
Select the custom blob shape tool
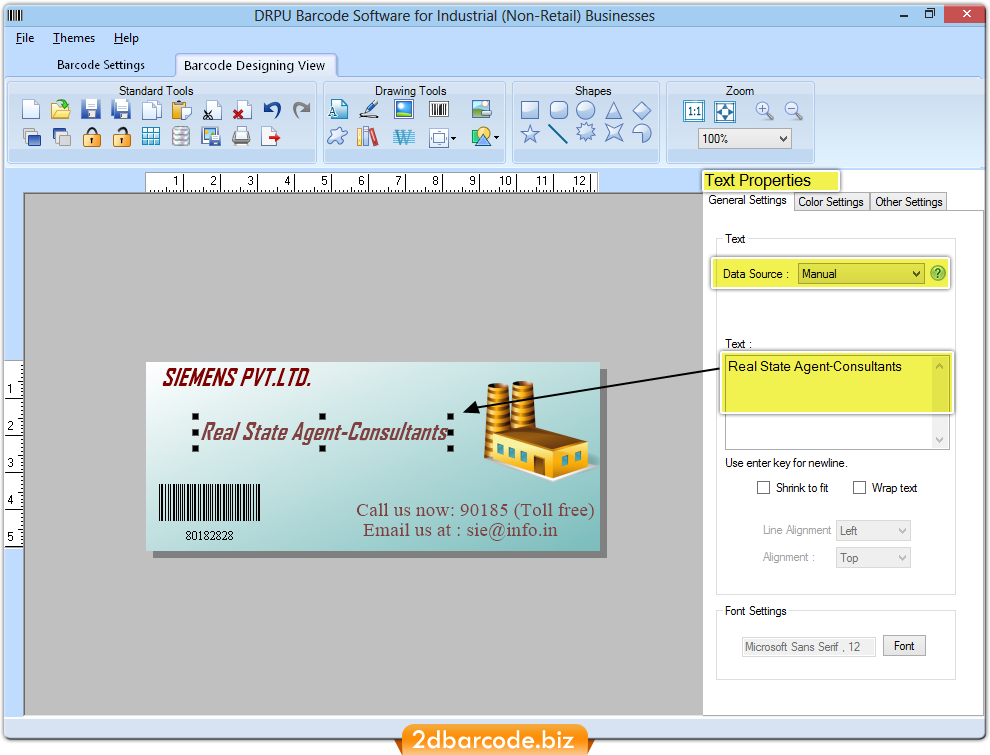[x=337, y=136]
